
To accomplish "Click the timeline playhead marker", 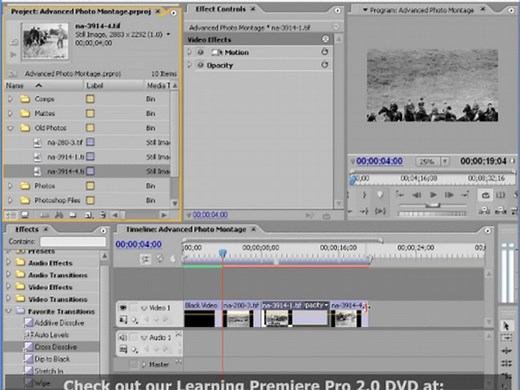I will pyautogui.click(x=223, y=253).
